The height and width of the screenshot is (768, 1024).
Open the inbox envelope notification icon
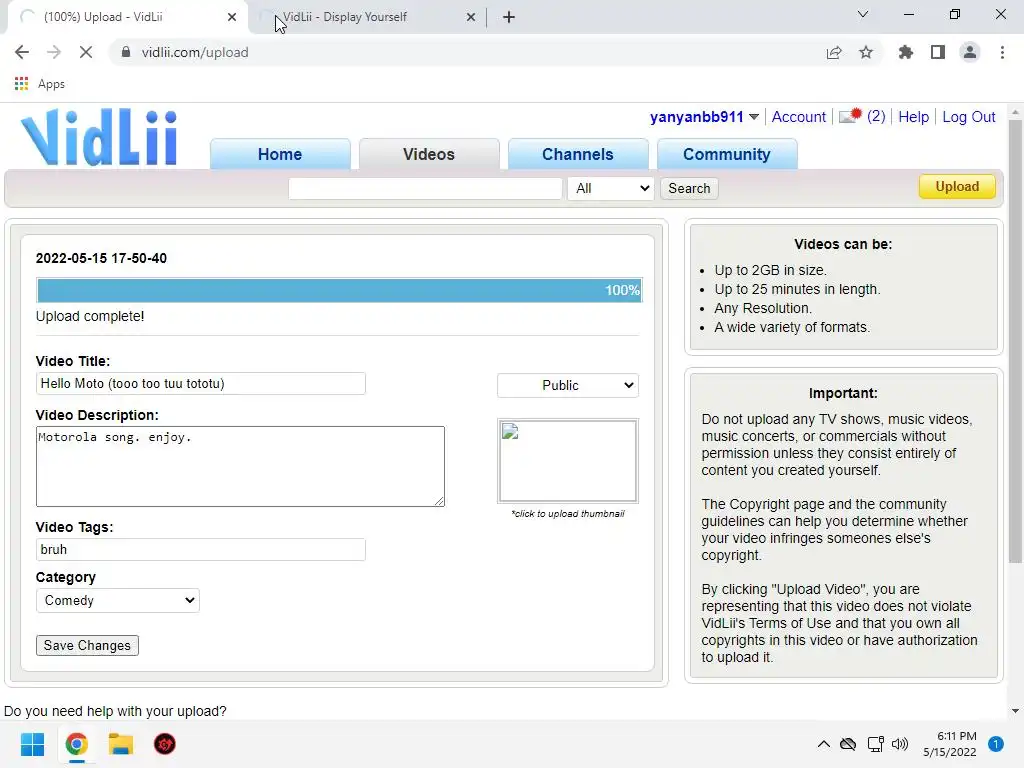(x=850, y=116)
